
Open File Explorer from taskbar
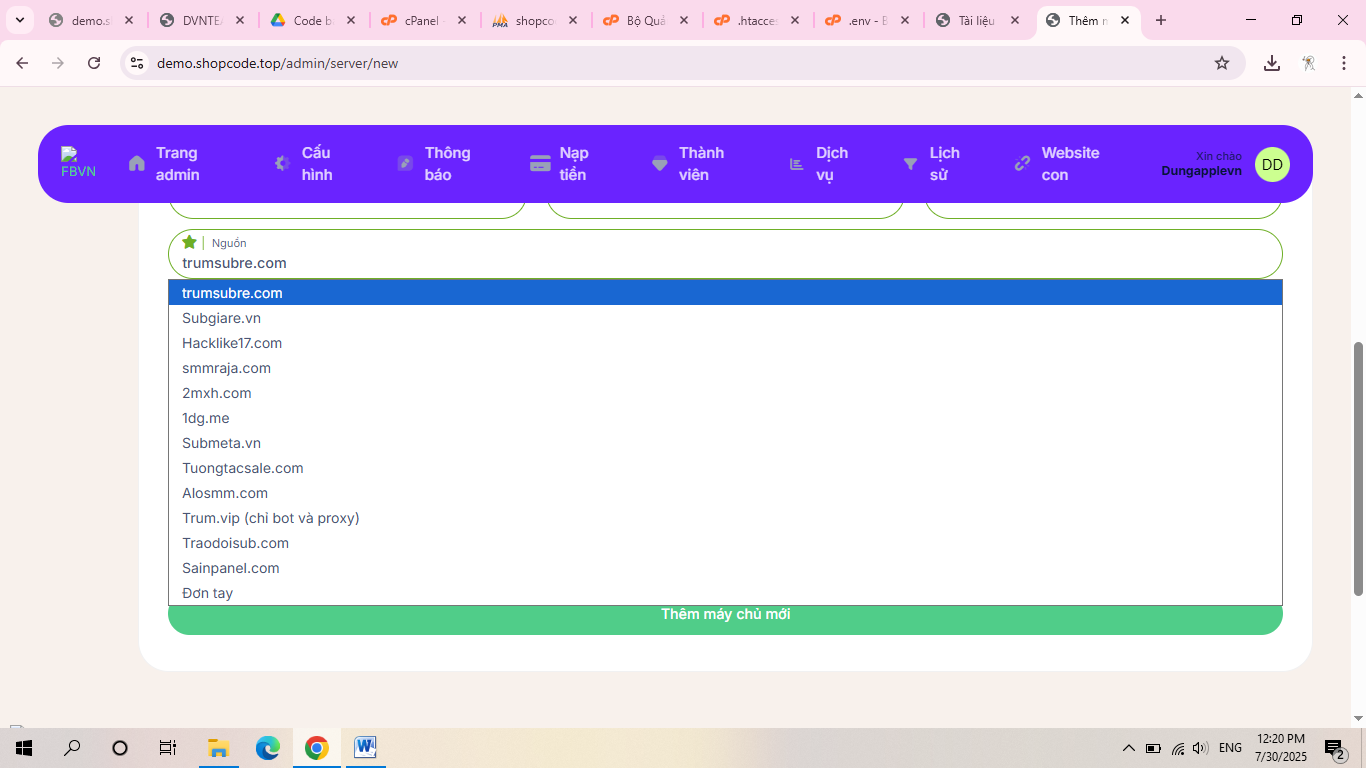click(217, 747)
